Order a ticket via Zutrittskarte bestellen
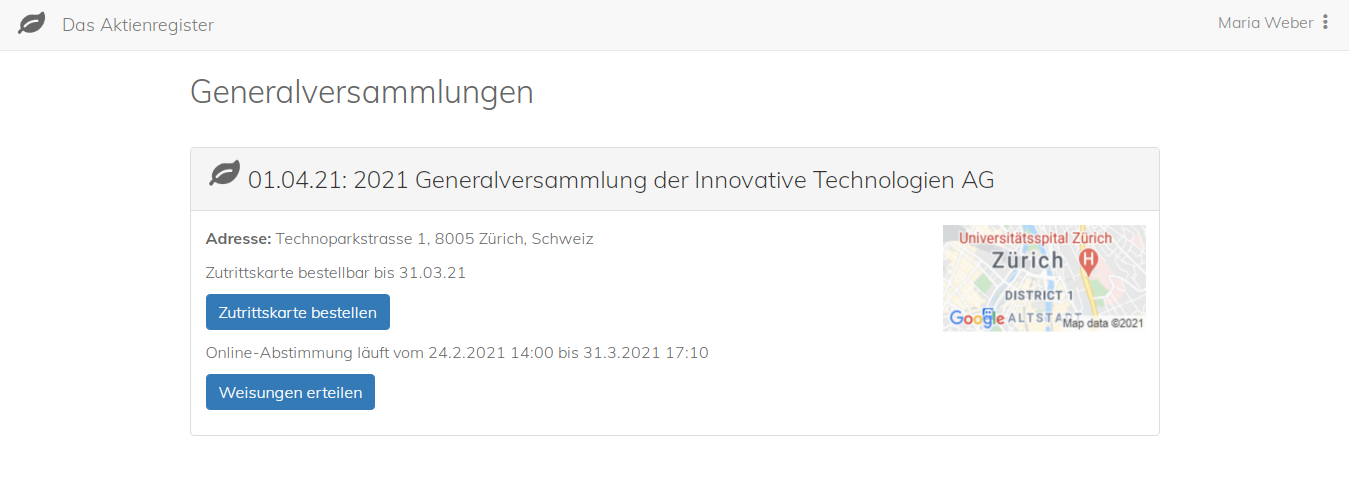The height and width of the screenshot is (499, 1349). click(x=298, y=312)
